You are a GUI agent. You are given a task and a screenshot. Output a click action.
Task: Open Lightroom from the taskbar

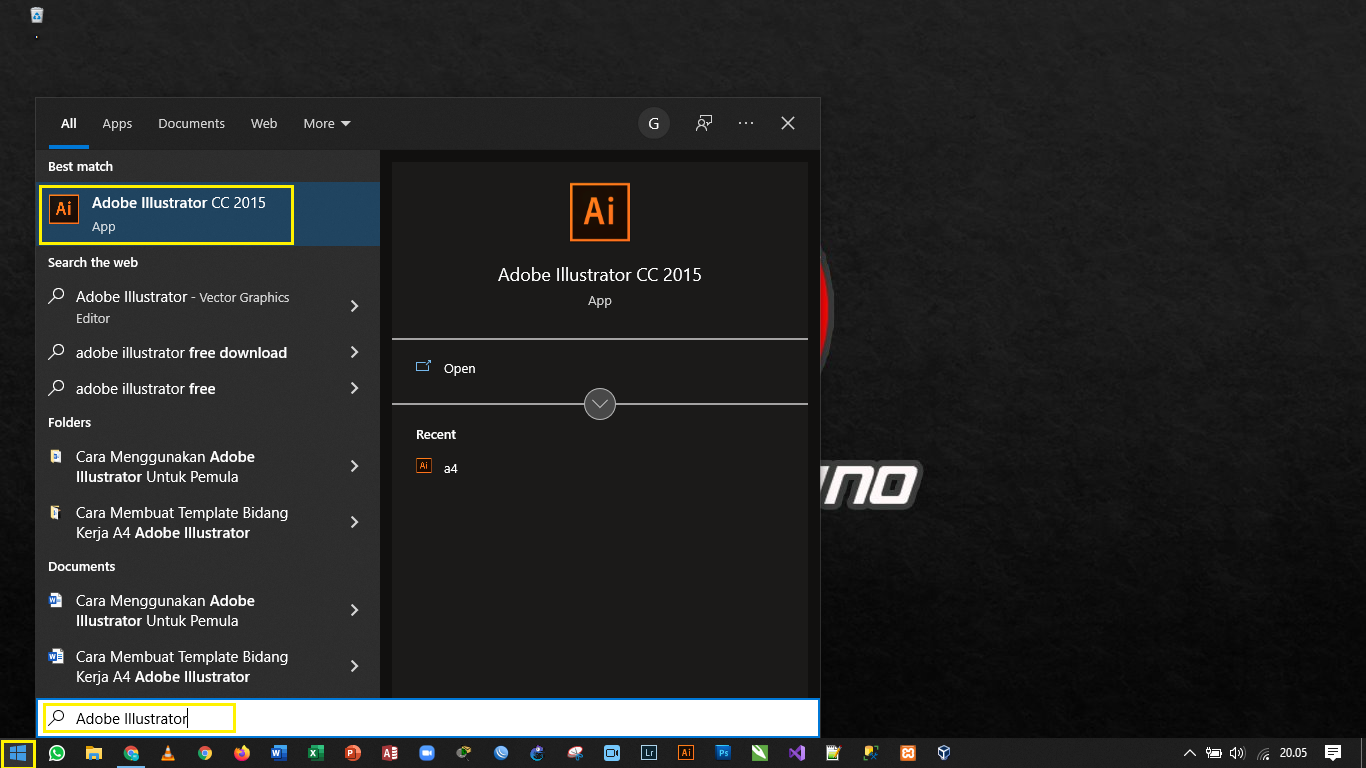coord(648,753)
